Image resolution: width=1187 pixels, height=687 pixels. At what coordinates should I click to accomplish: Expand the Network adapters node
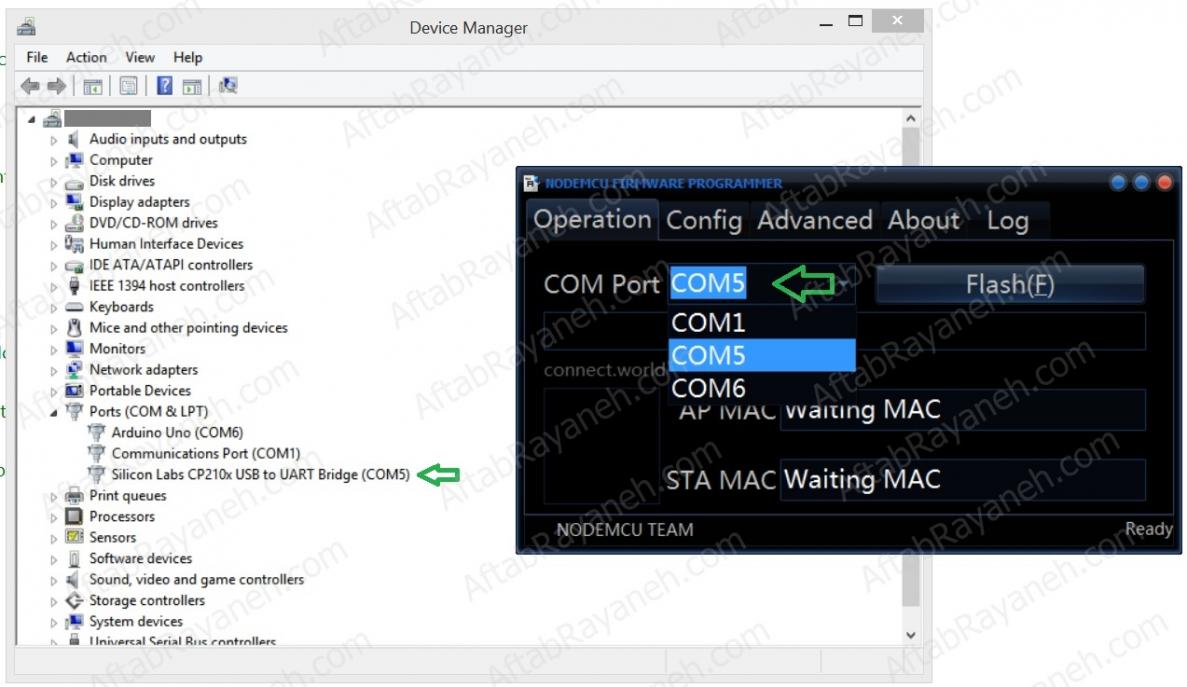tap(54, 370)
